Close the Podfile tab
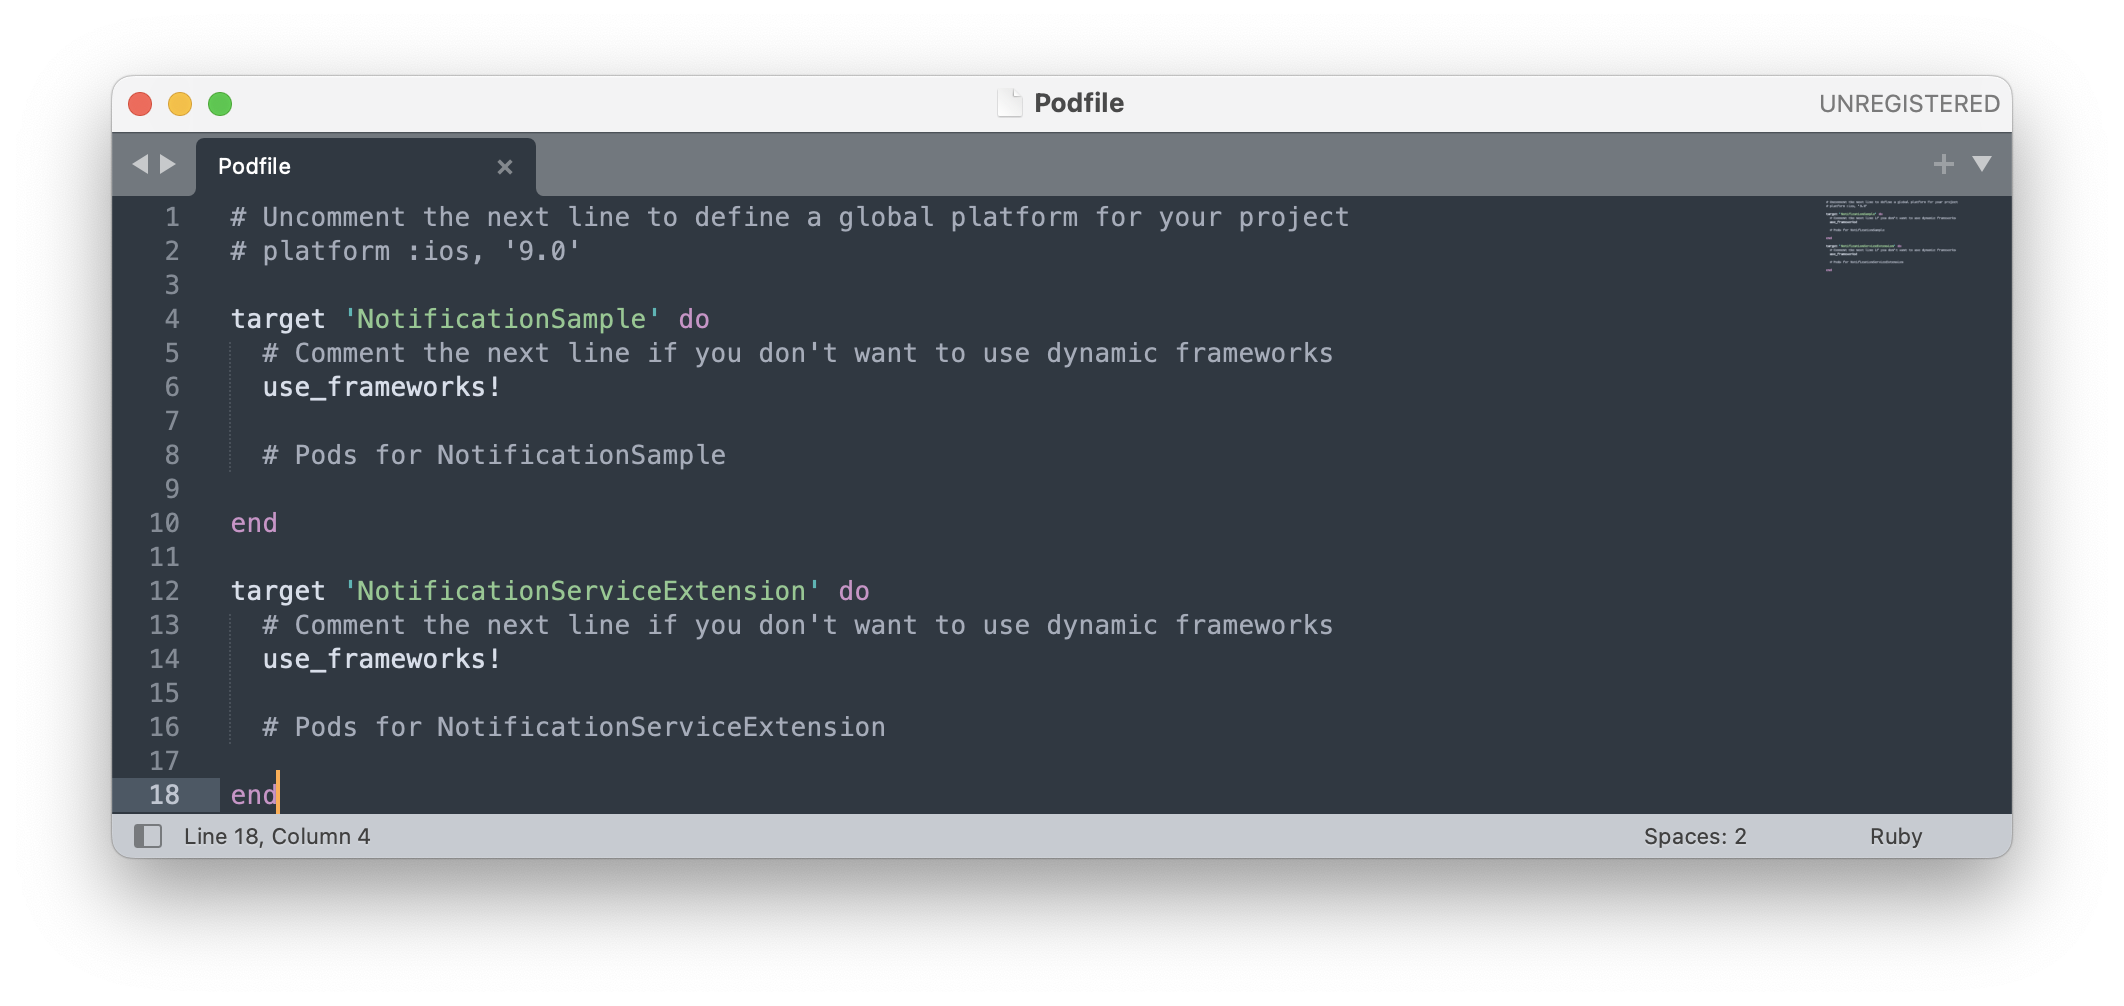This screenshot has height=1006, width=2124. 505,167
